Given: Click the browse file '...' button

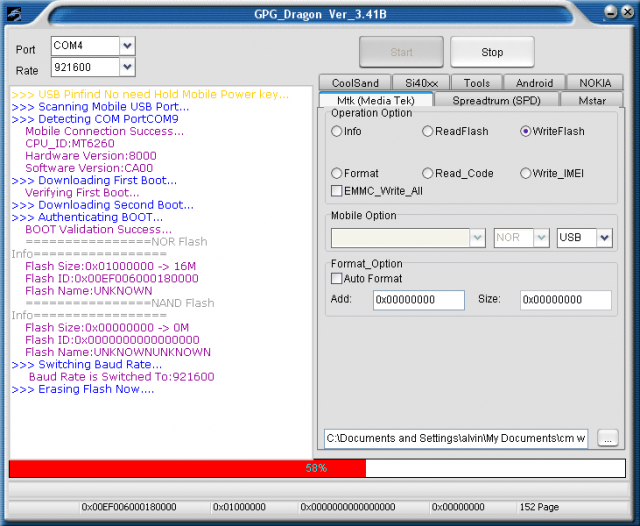Looking at the screenshot, I should pyautogui.click(x=607, y=438).
